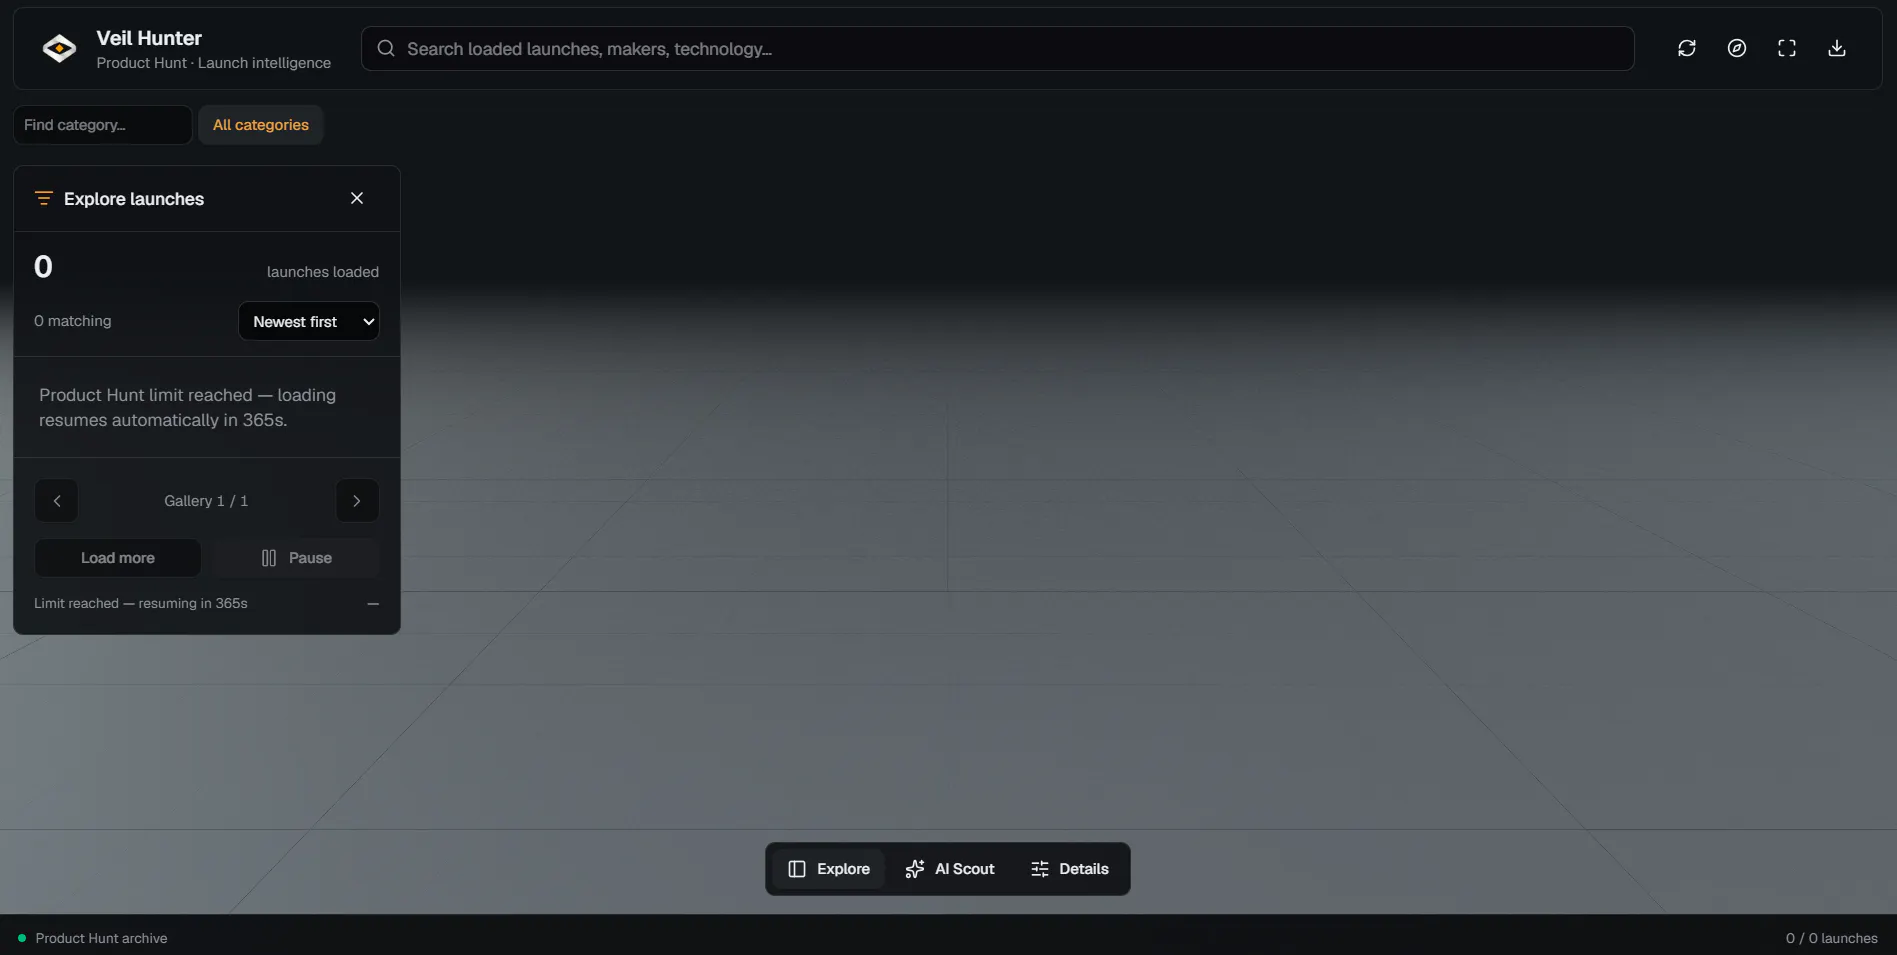Close the Explore launches panel
The image size is (1897, 955).
(357, 198)
